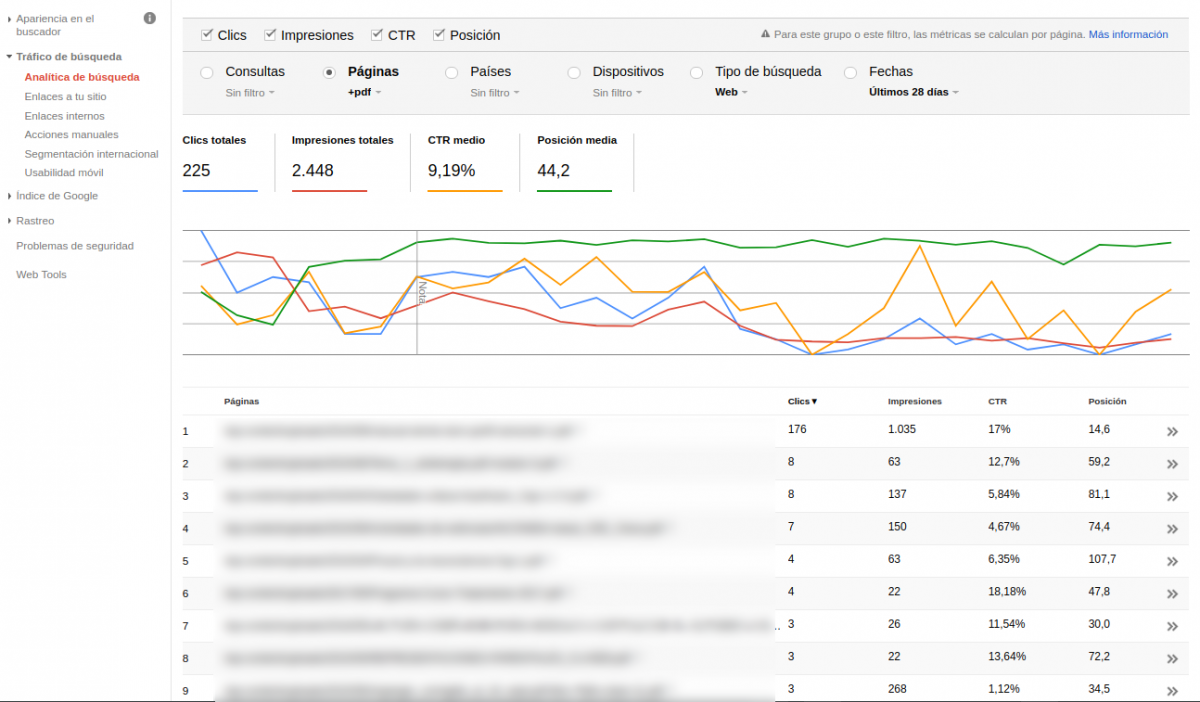Open Enlaces internos in sidebar
This screenshot has height=702, width=1200.
click(x=64, y=116)
